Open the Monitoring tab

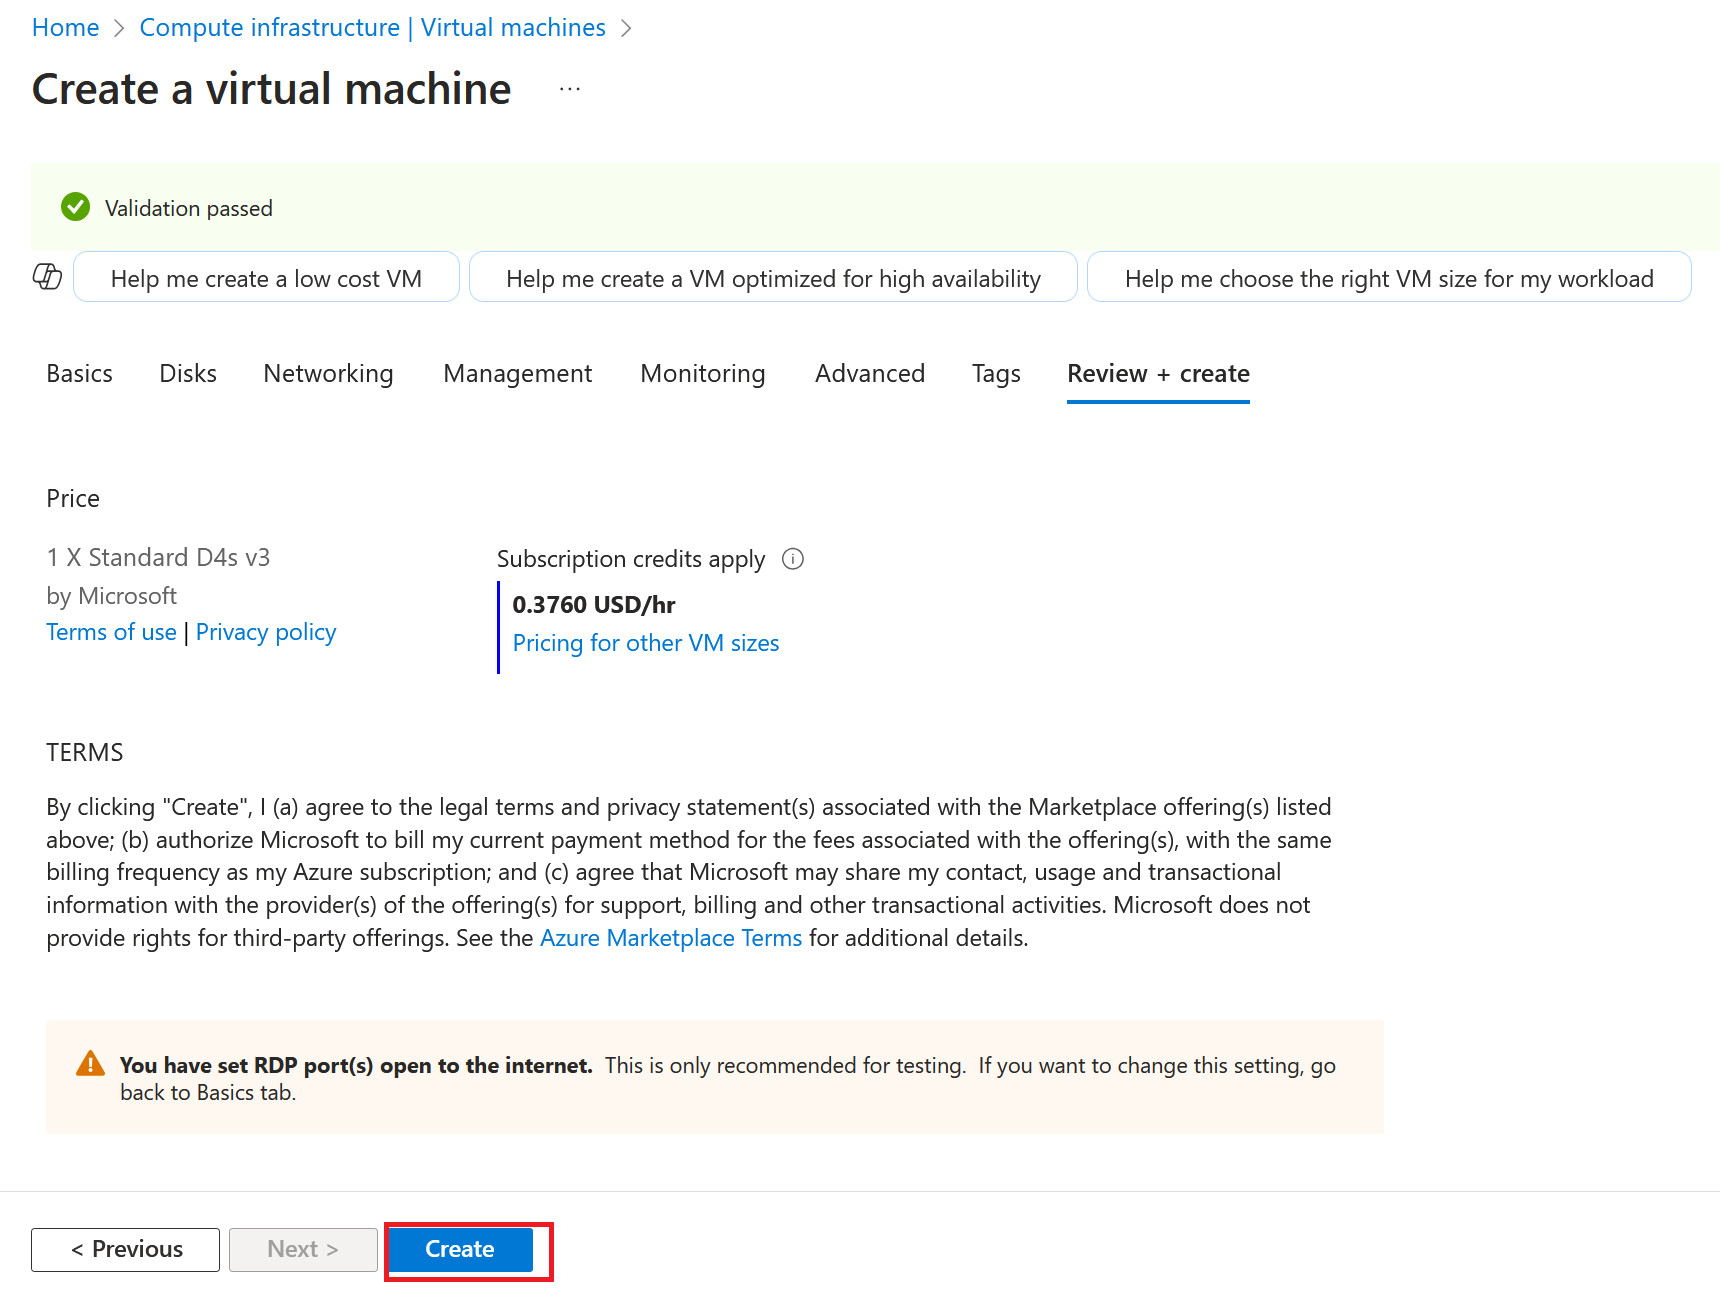(703, 373)
